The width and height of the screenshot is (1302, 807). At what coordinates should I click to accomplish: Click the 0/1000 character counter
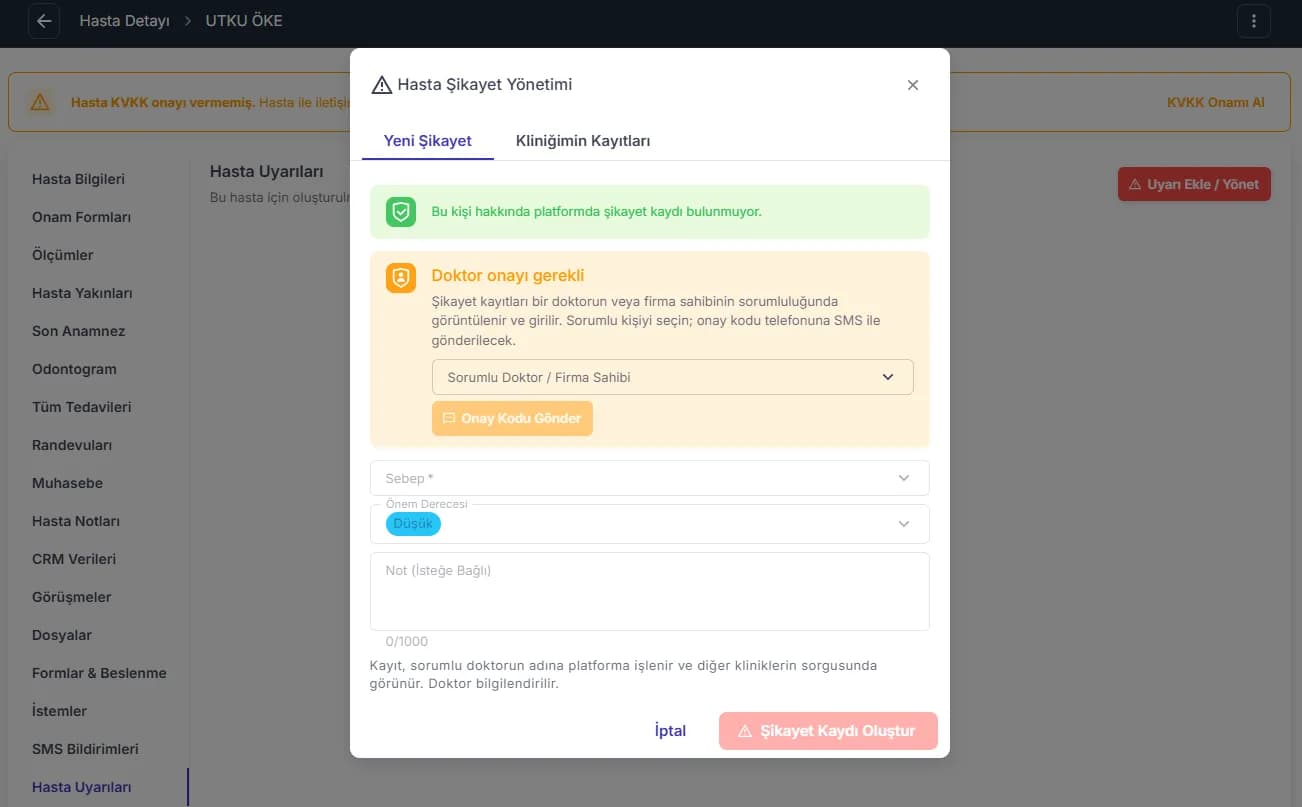pyautogui.click(x=407, y=641)
